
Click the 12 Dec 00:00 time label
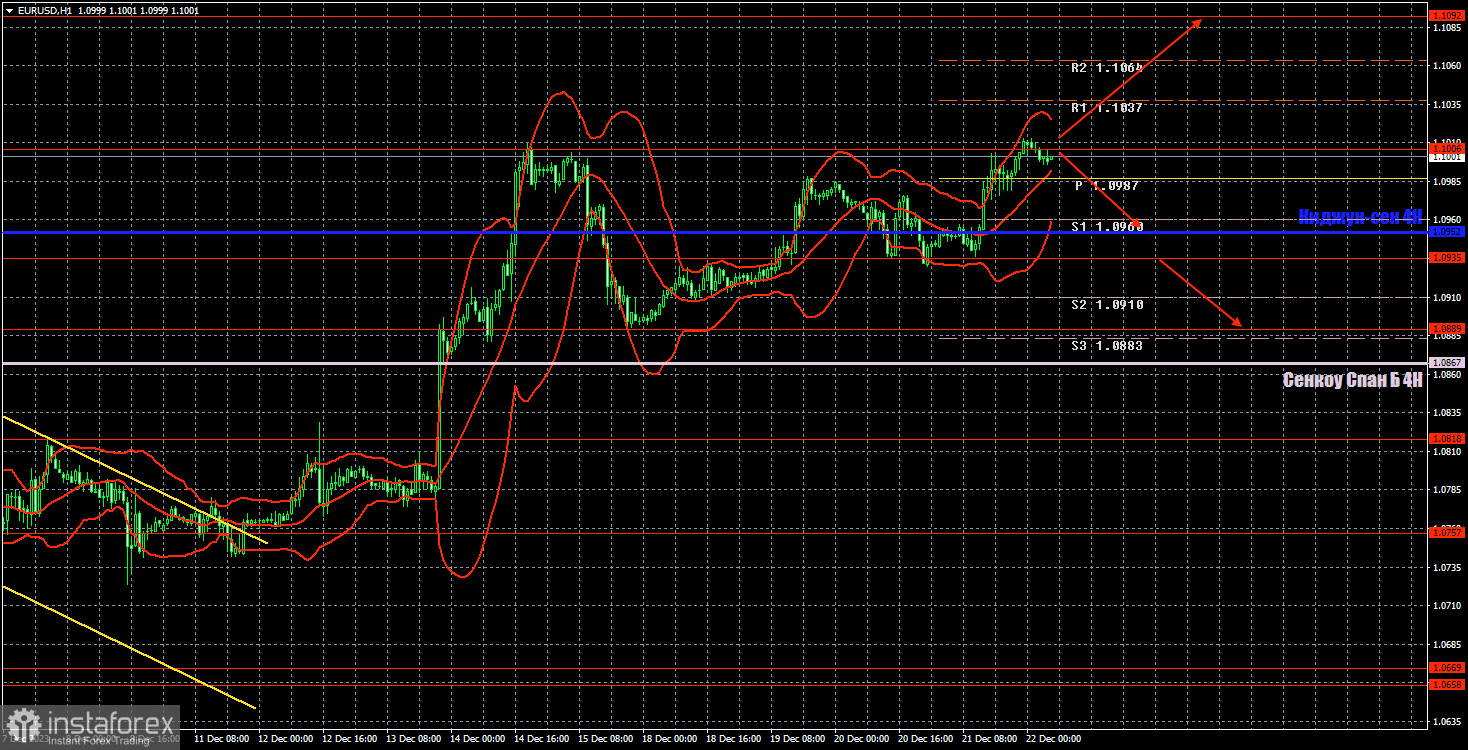pos(286,739)
